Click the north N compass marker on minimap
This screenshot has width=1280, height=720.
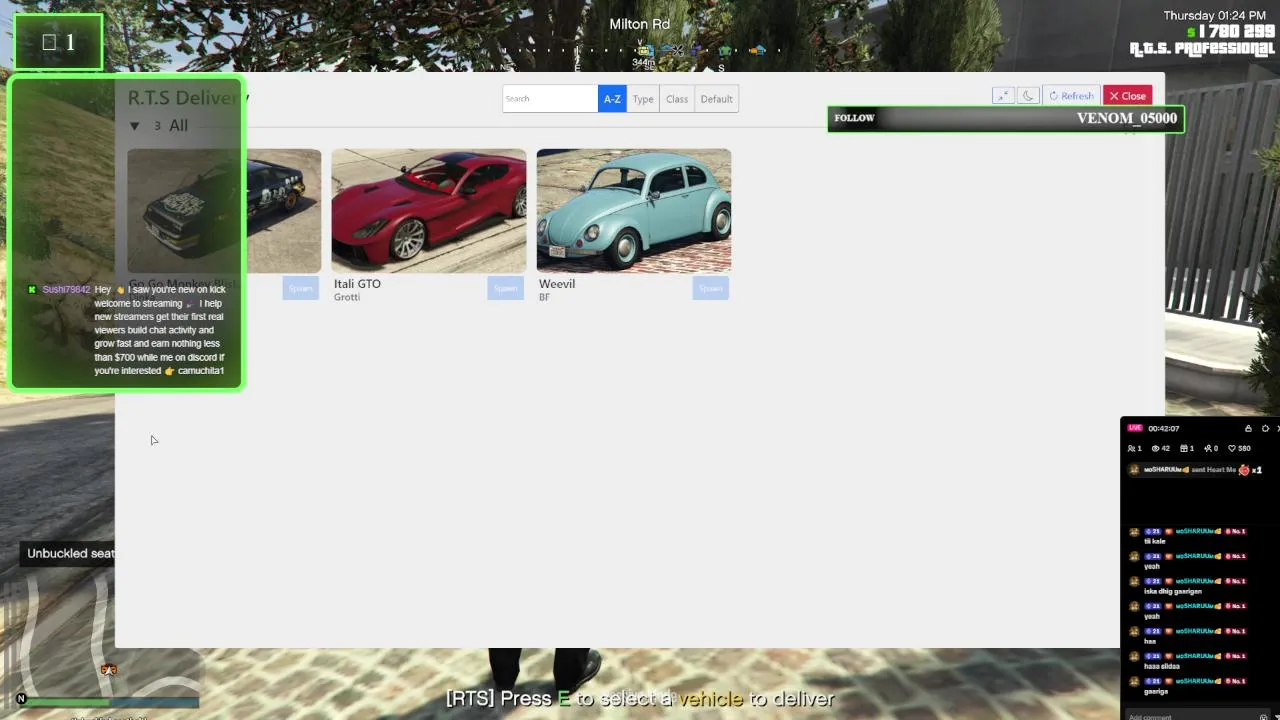click(x=21, y=698)
